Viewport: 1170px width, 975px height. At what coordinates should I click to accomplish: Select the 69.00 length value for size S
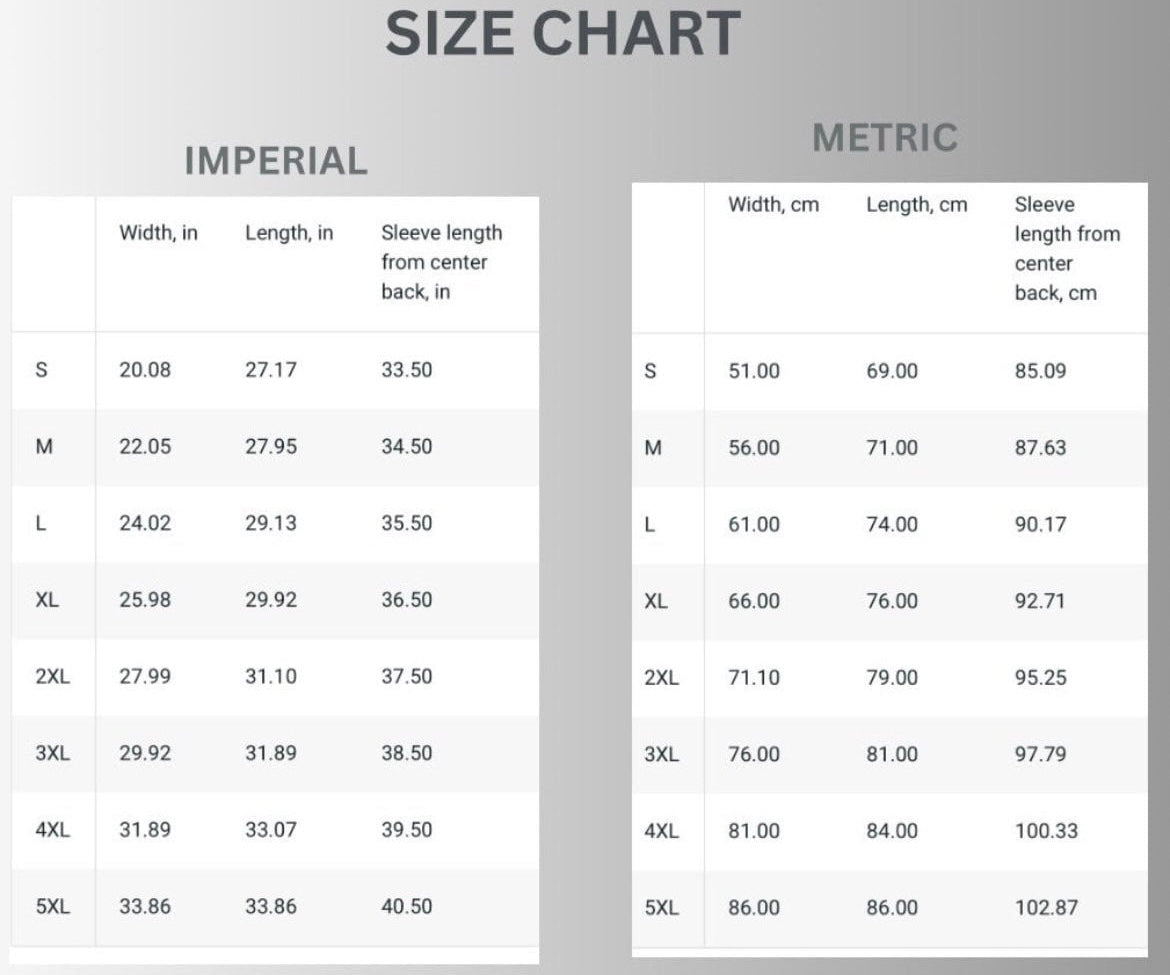(x=891, y=371)
